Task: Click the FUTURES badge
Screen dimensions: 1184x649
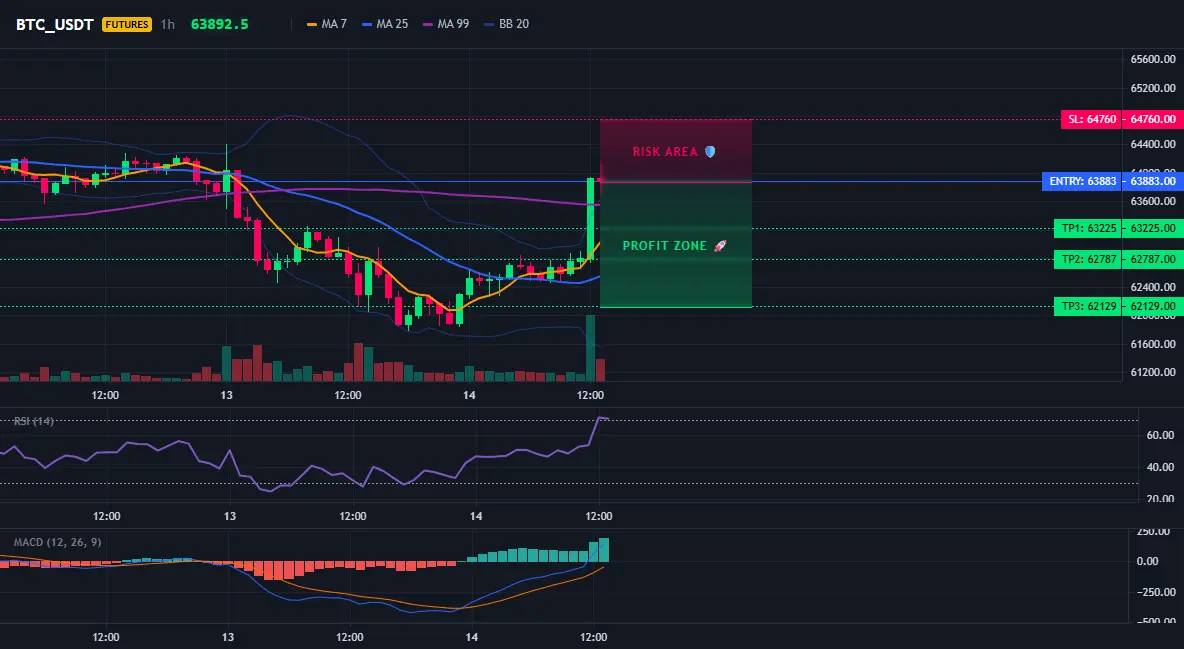Action: (x=127, y=24)
